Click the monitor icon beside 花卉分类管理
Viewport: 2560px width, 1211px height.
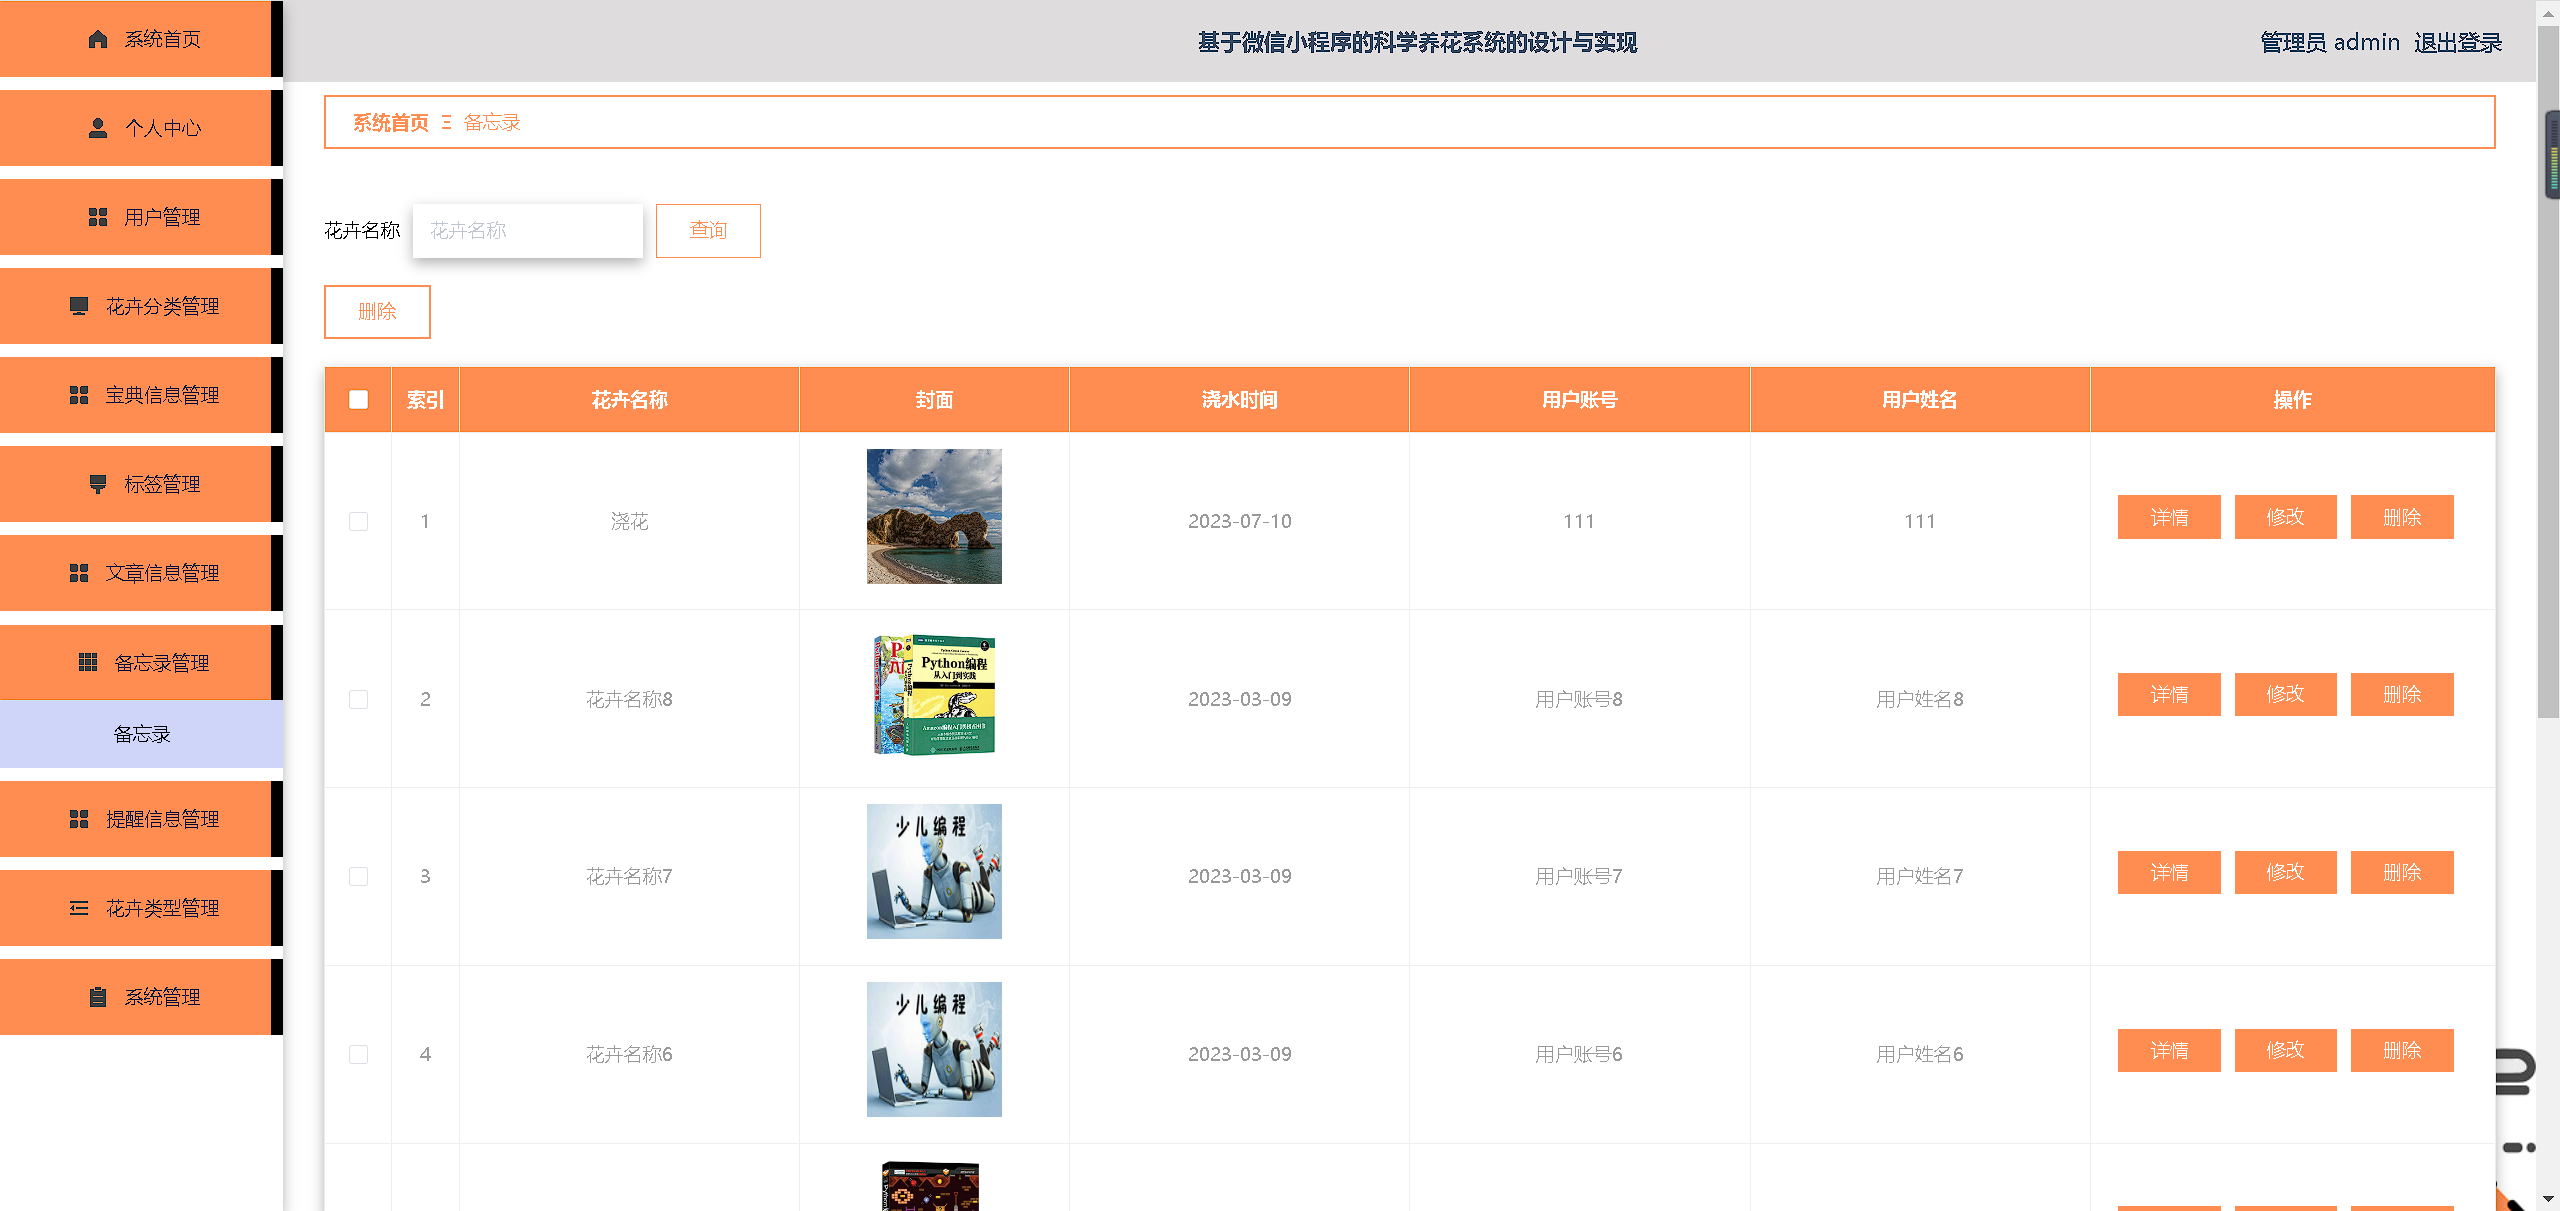(79, 306)
